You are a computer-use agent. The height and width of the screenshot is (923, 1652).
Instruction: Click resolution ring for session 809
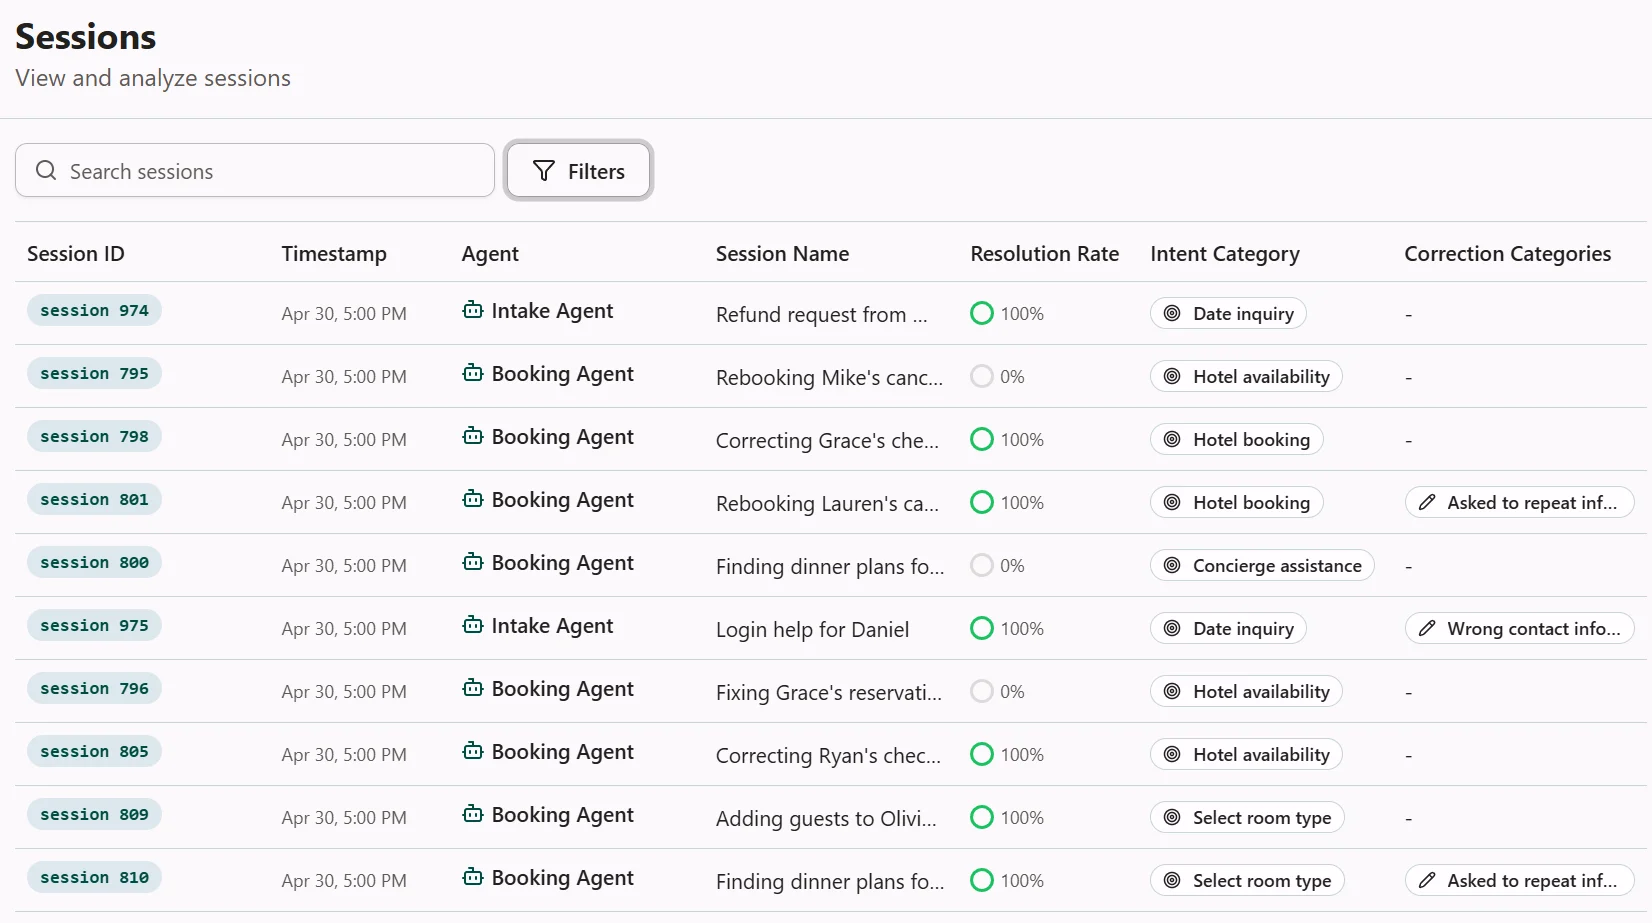pos(982,817)
